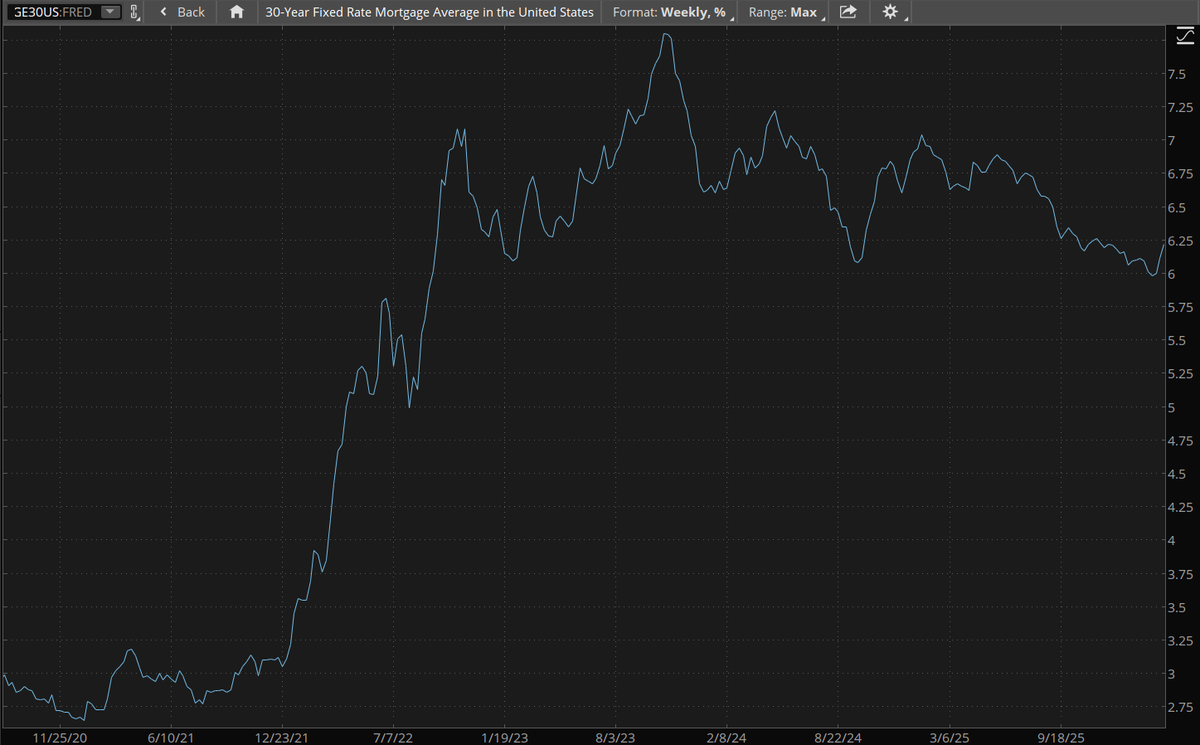Click the 9/18/25 date label
The width and height of the screenshot is (1200, 745).
point(1062,736)
